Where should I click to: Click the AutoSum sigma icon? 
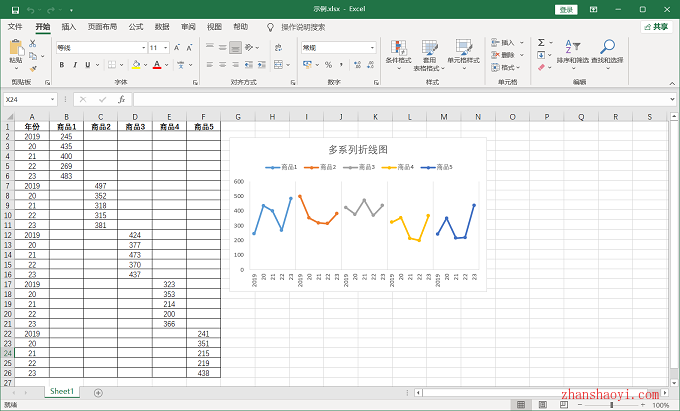pos(541,42)
